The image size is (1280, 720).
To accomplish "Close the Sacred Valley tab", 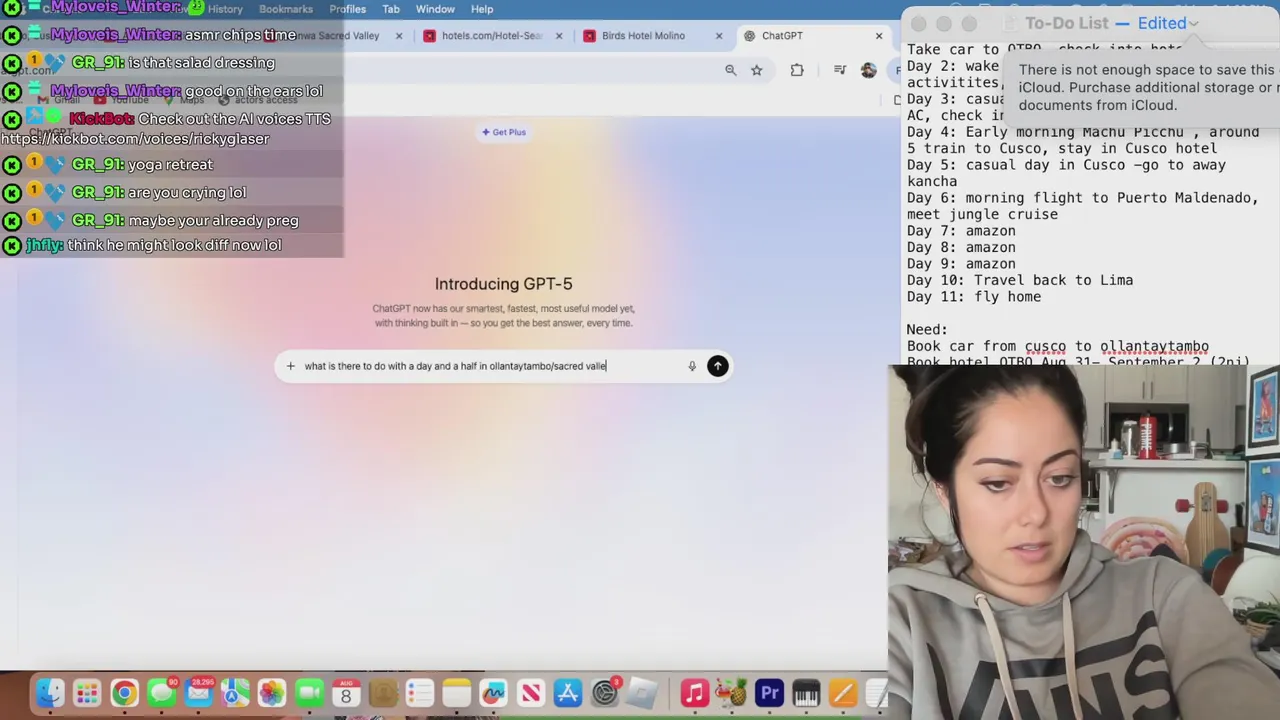I will pyautogui.click(x=399, y=36).
